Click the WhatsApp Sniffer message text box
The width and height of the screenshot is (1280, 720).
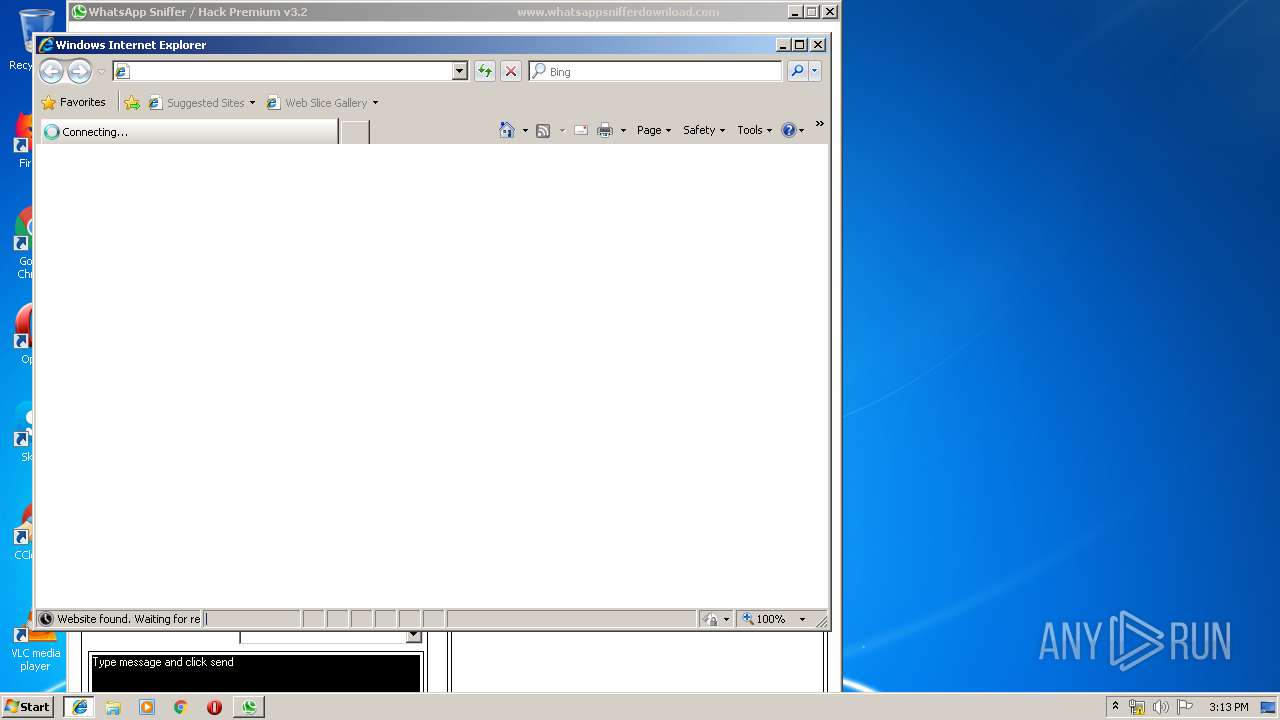coord(256,672)
